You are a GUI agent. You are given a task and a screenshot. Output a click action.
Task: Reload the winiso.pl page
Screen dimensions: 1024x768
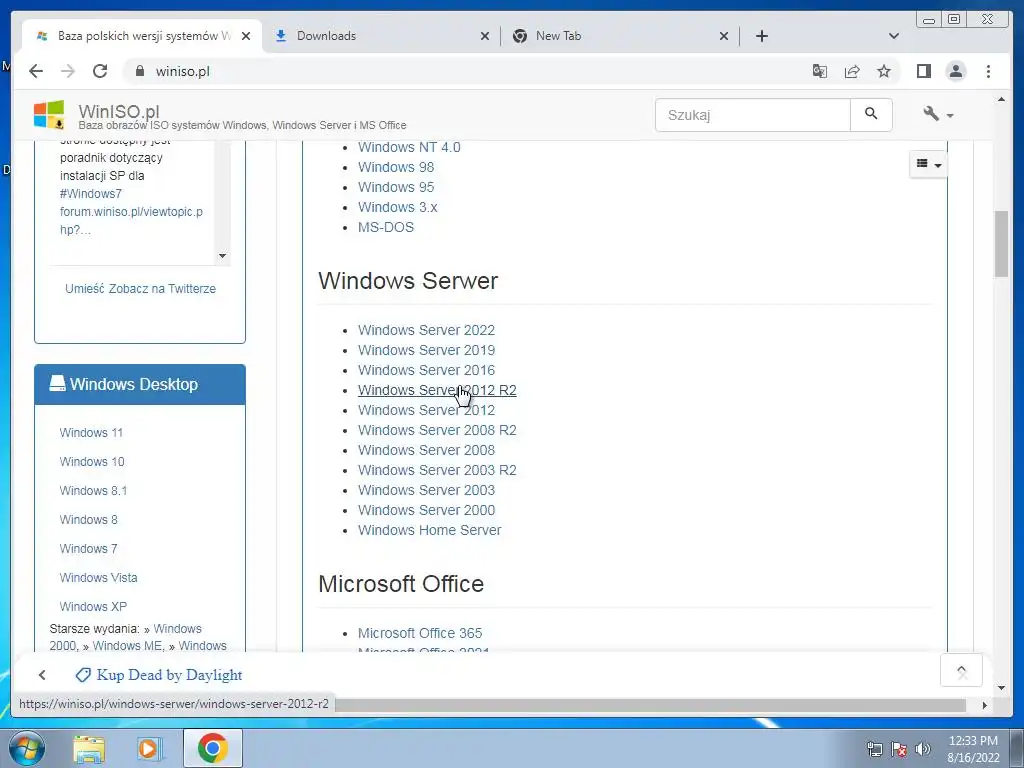[x=100, y=71]
